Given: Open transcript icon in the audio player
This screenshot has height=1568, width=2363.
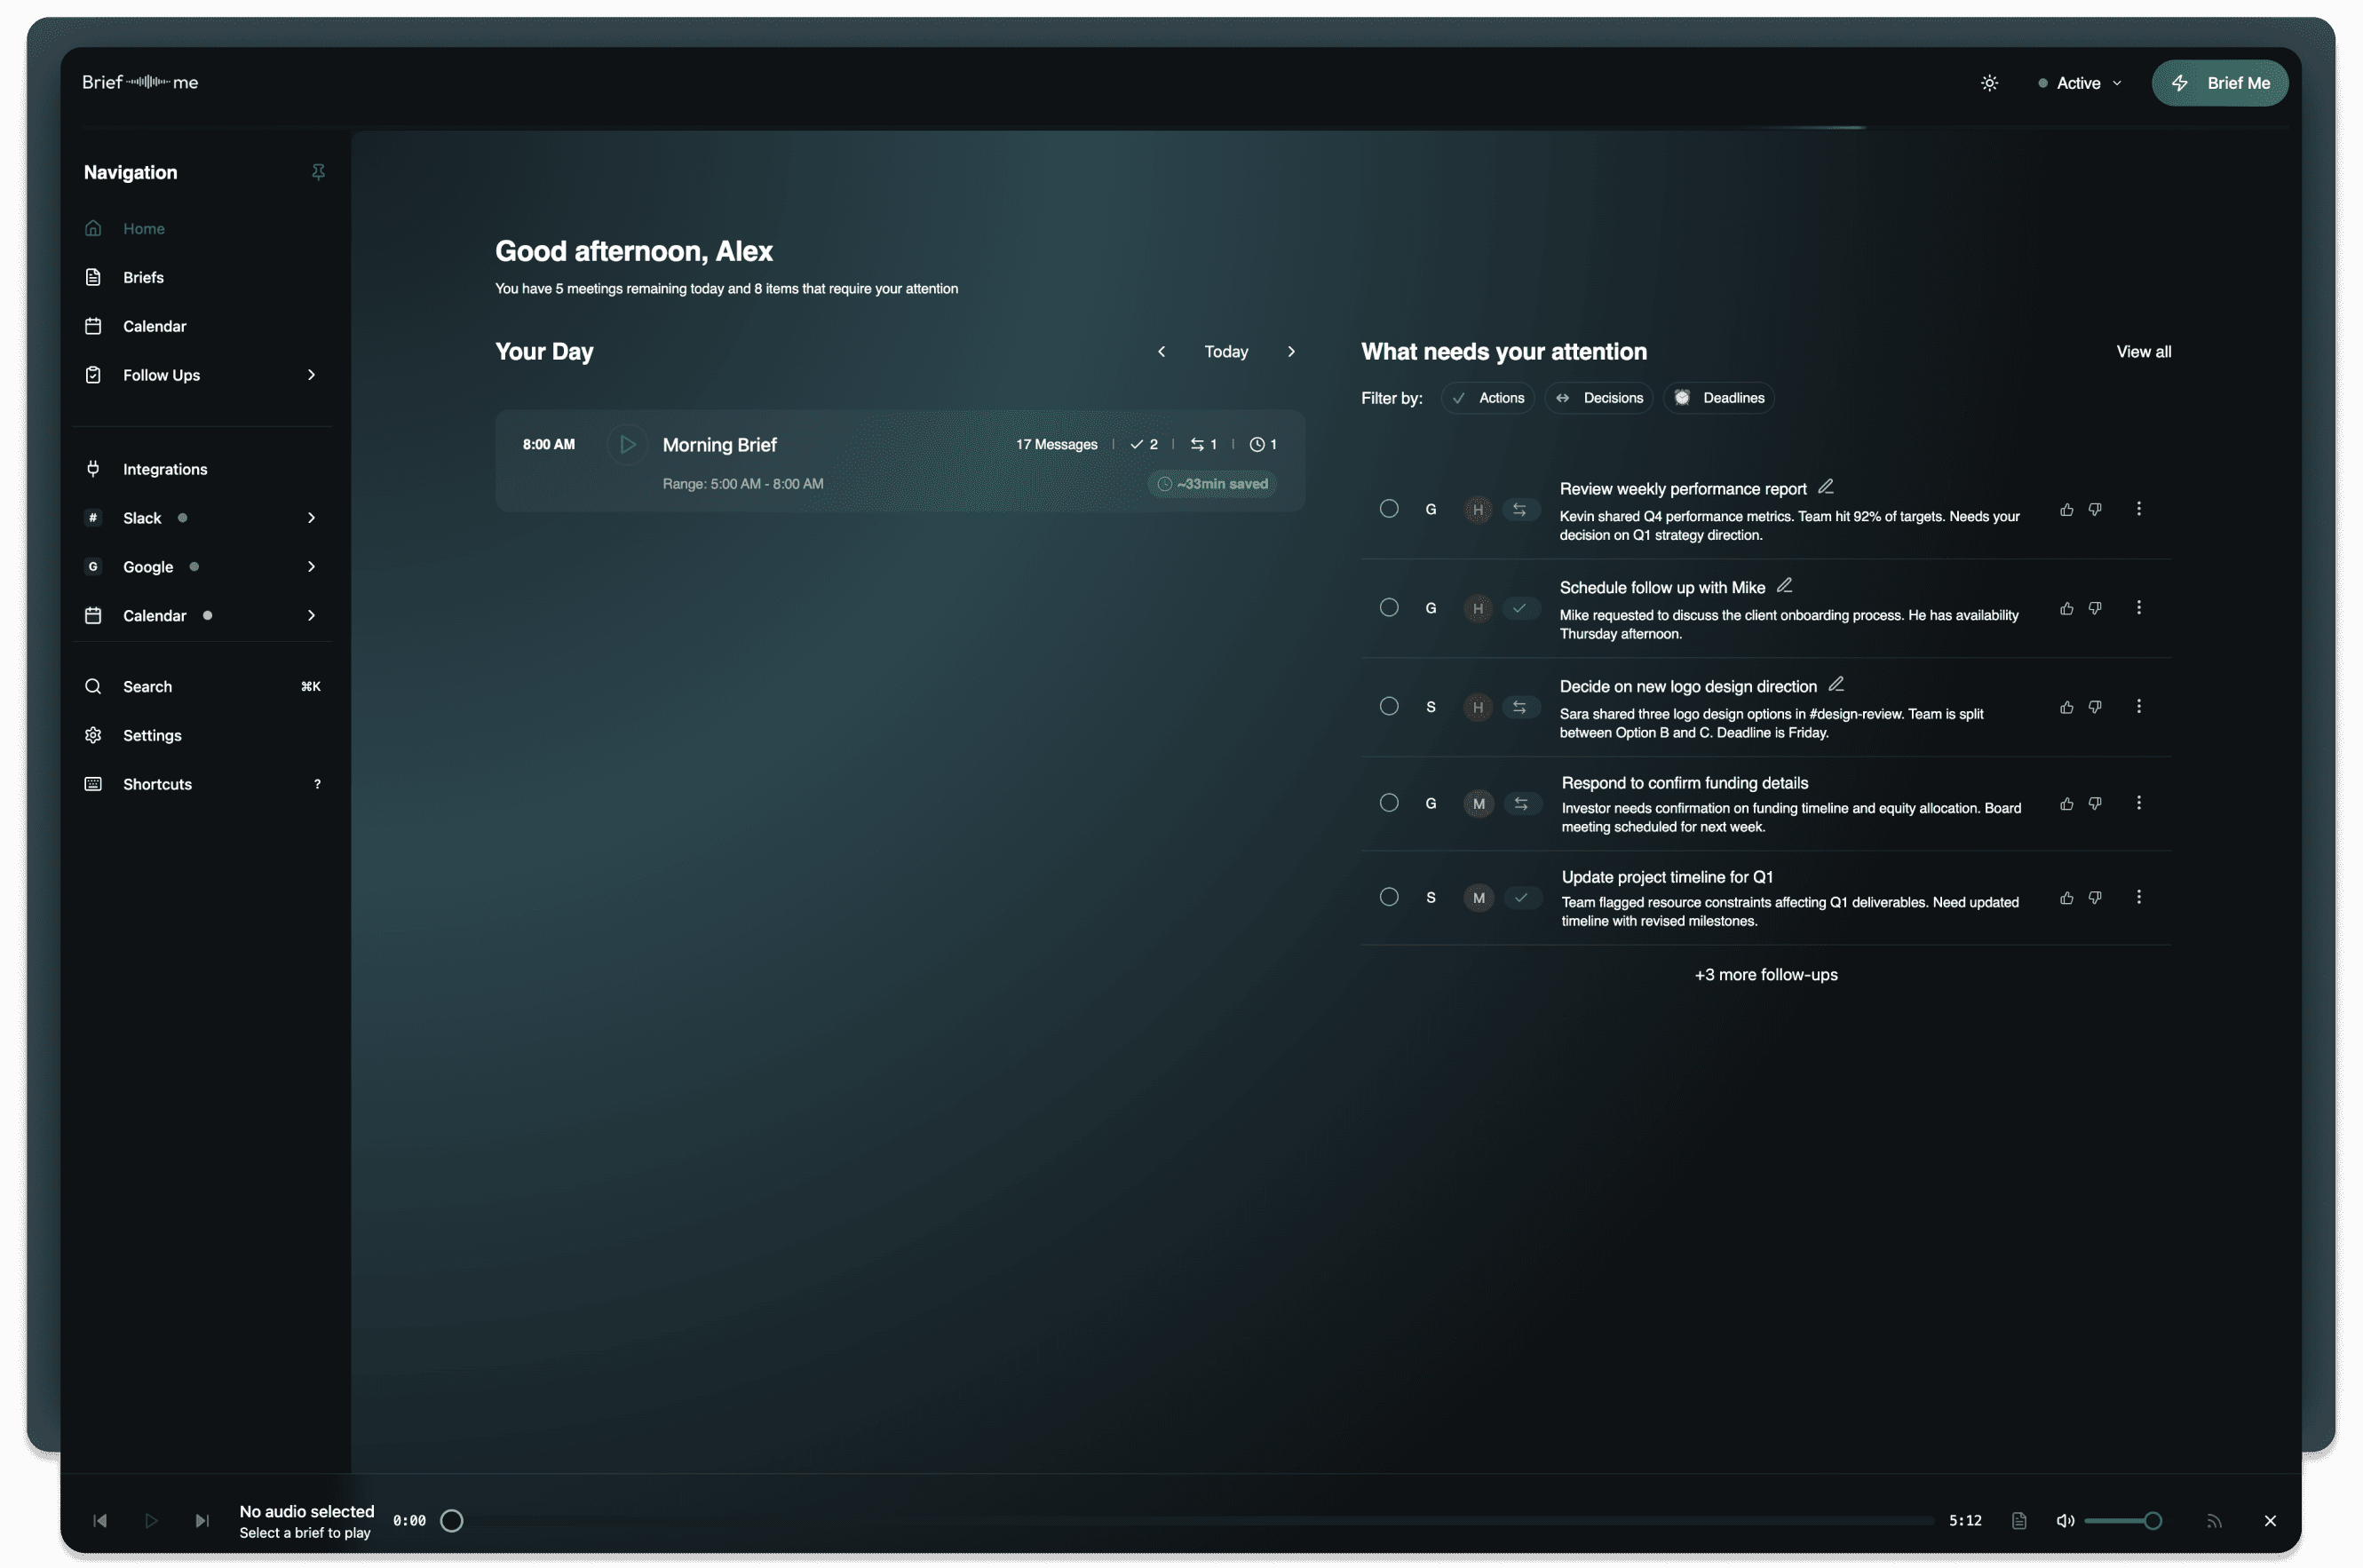Looking at the screenshot, I should pos(2018,1520).
